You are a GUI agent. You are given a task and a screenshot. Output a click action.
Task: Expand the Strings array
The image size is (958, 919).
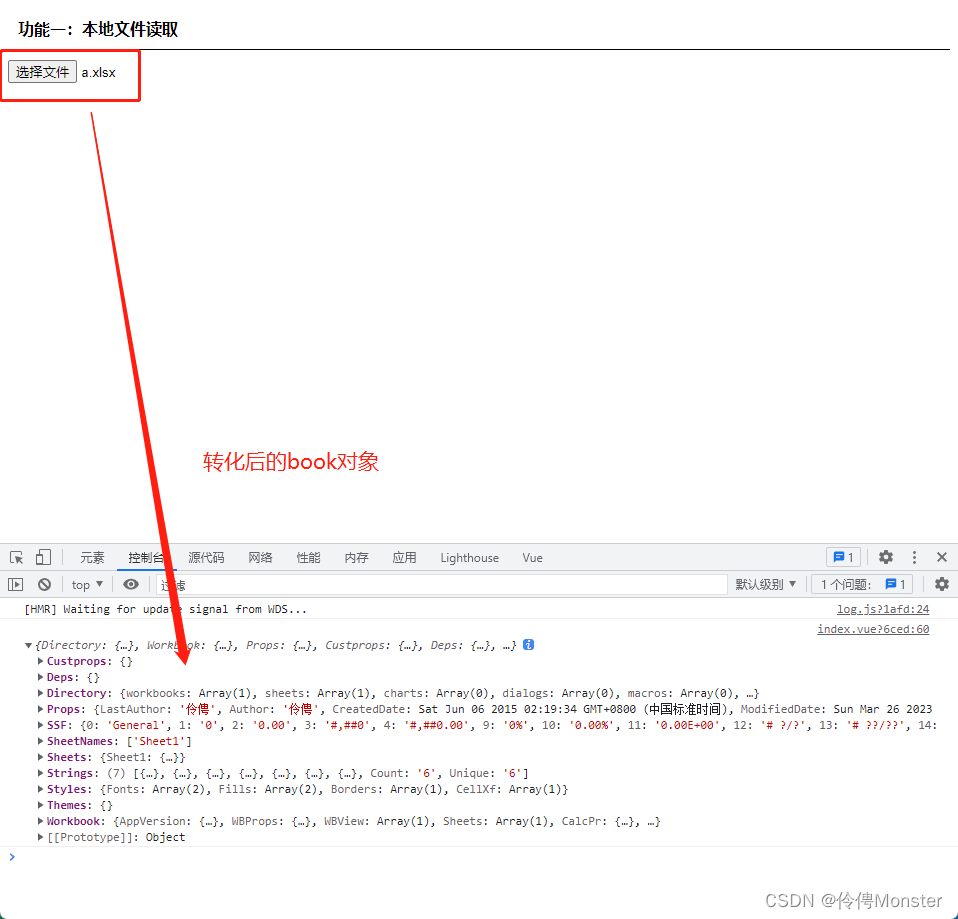point(40,773)
